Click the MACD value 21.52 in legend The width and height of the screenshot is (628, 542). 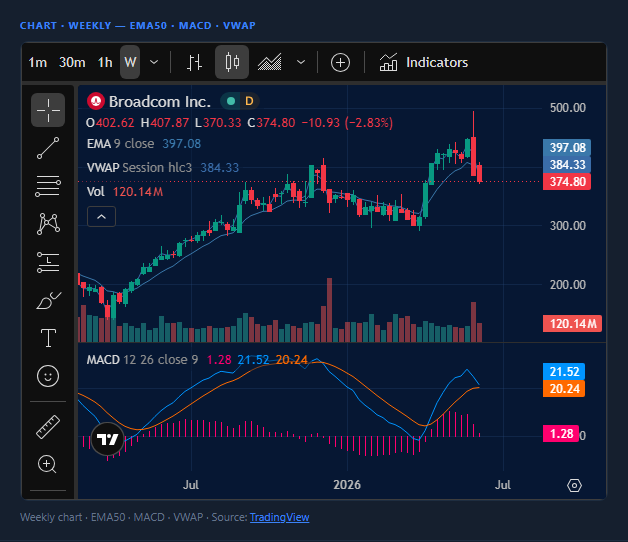(x=253, y=360)
